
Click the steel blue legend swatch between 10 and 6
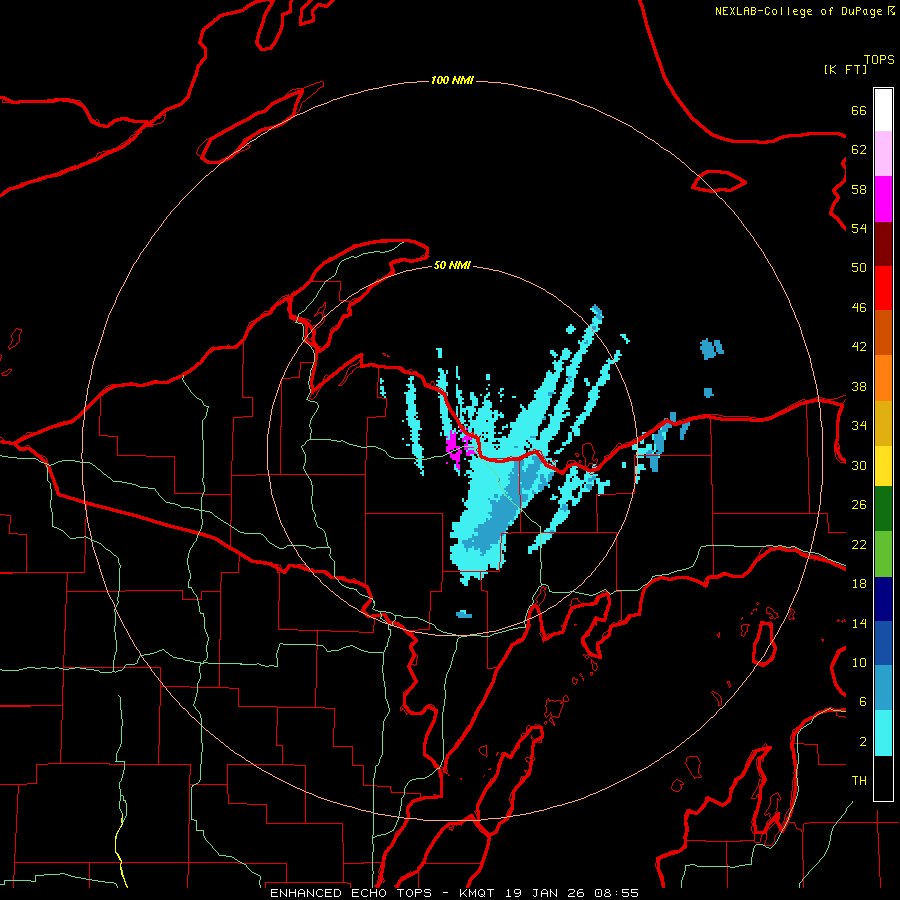(883, 688)
